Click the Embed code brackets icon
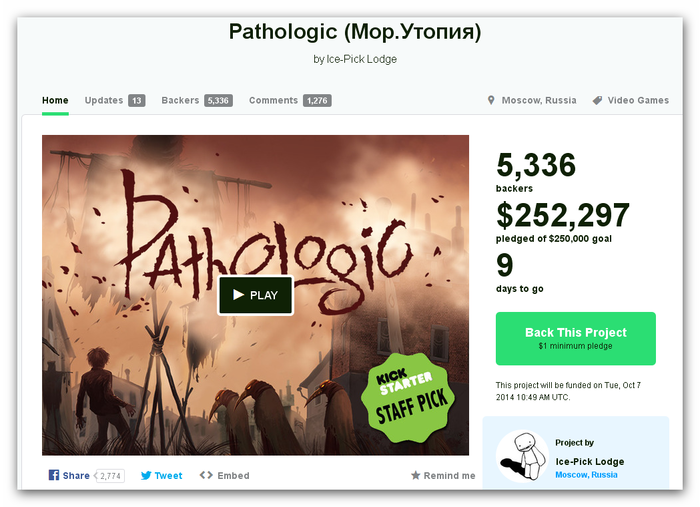 click(206, 475)
